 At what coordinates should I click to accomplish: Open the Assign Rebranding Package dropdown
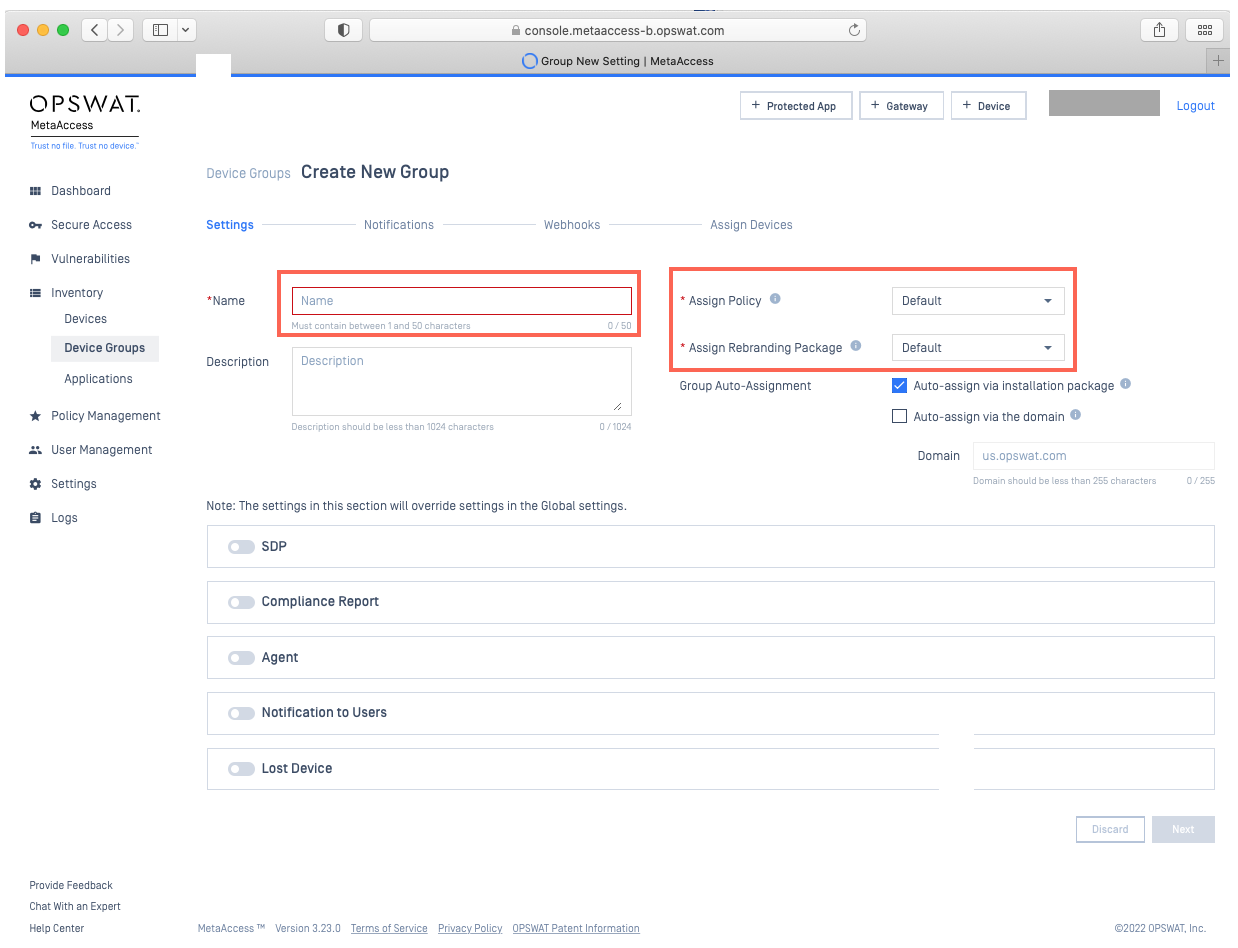[x=978, y=348]
